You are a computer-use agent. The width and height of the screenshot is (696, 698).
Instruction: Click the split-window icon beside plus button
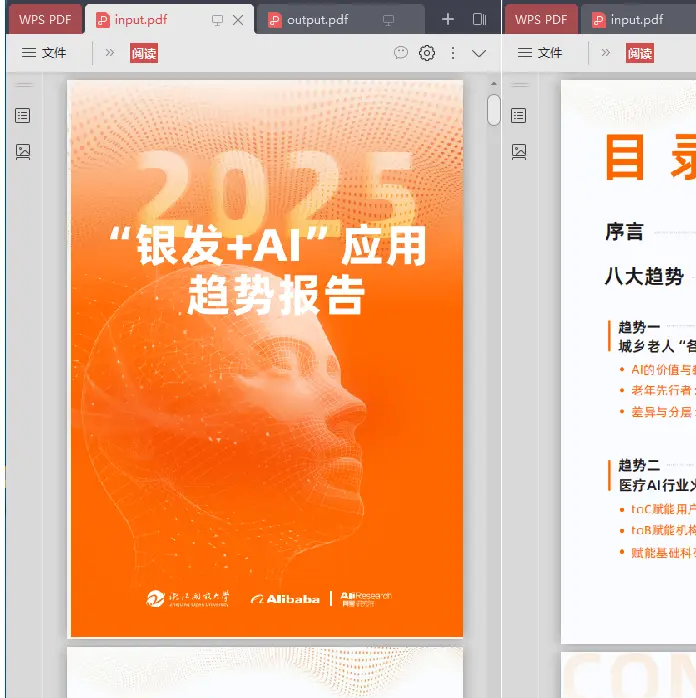479,19
